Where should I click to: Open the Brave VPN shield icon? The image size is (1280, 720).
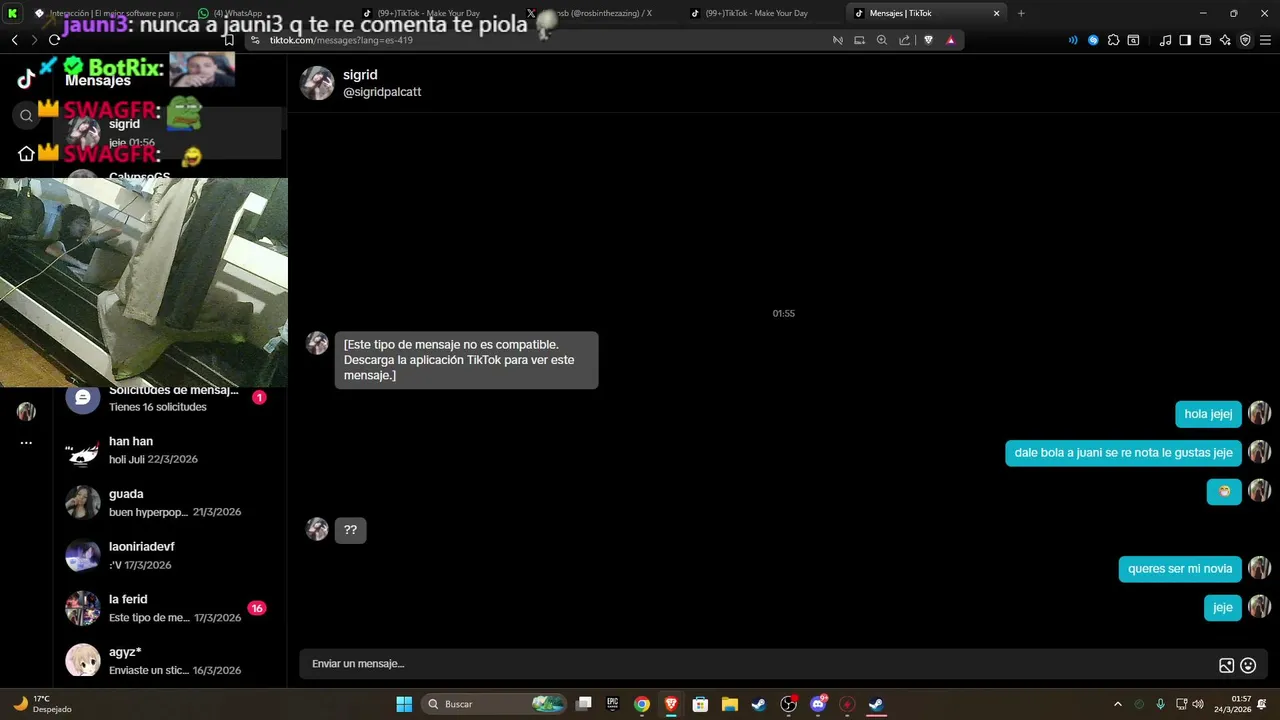pos(1245,40)
